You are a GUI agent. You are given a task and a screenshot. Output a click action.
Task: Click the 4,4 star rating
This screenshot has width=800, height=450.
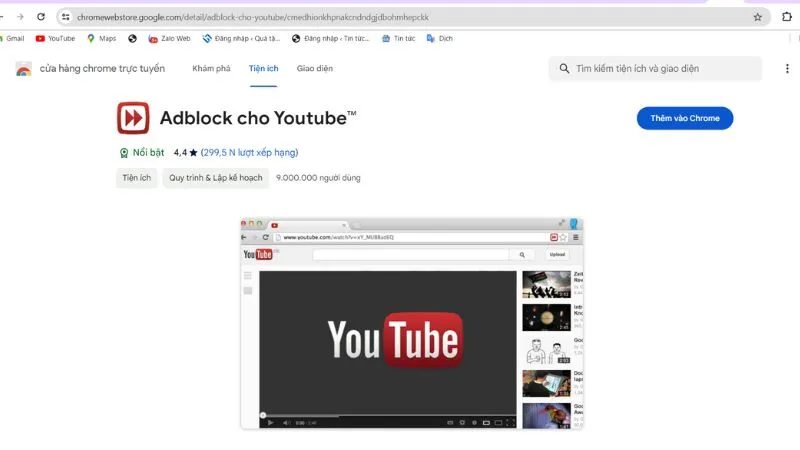tap(185, 153)
